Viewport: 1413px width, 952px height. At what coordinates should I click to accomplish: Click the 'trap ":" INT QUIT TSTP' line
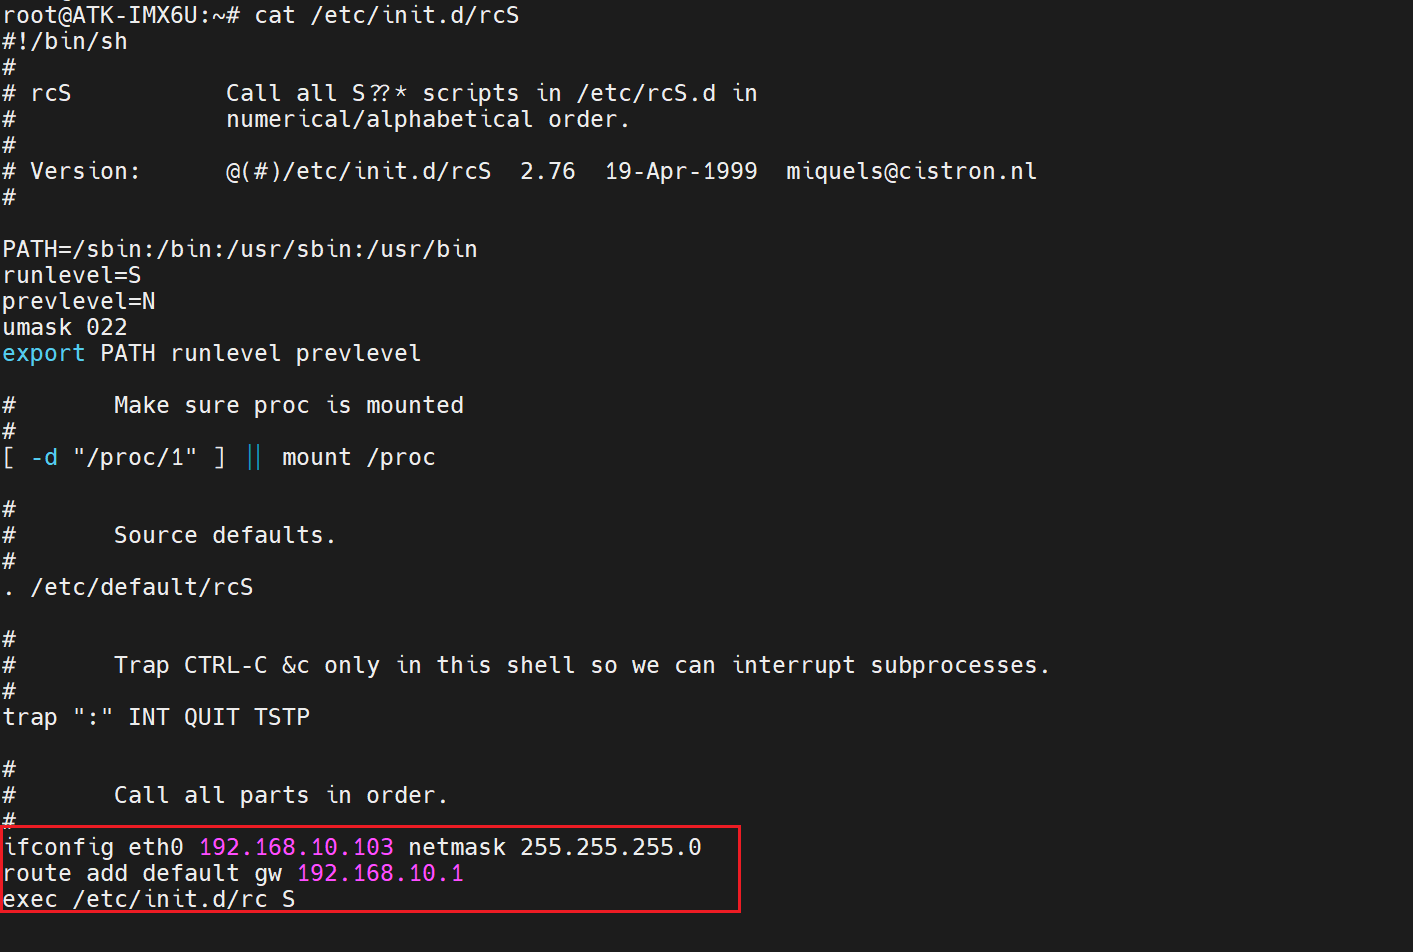pyautogui.click(x=156, y=717)
